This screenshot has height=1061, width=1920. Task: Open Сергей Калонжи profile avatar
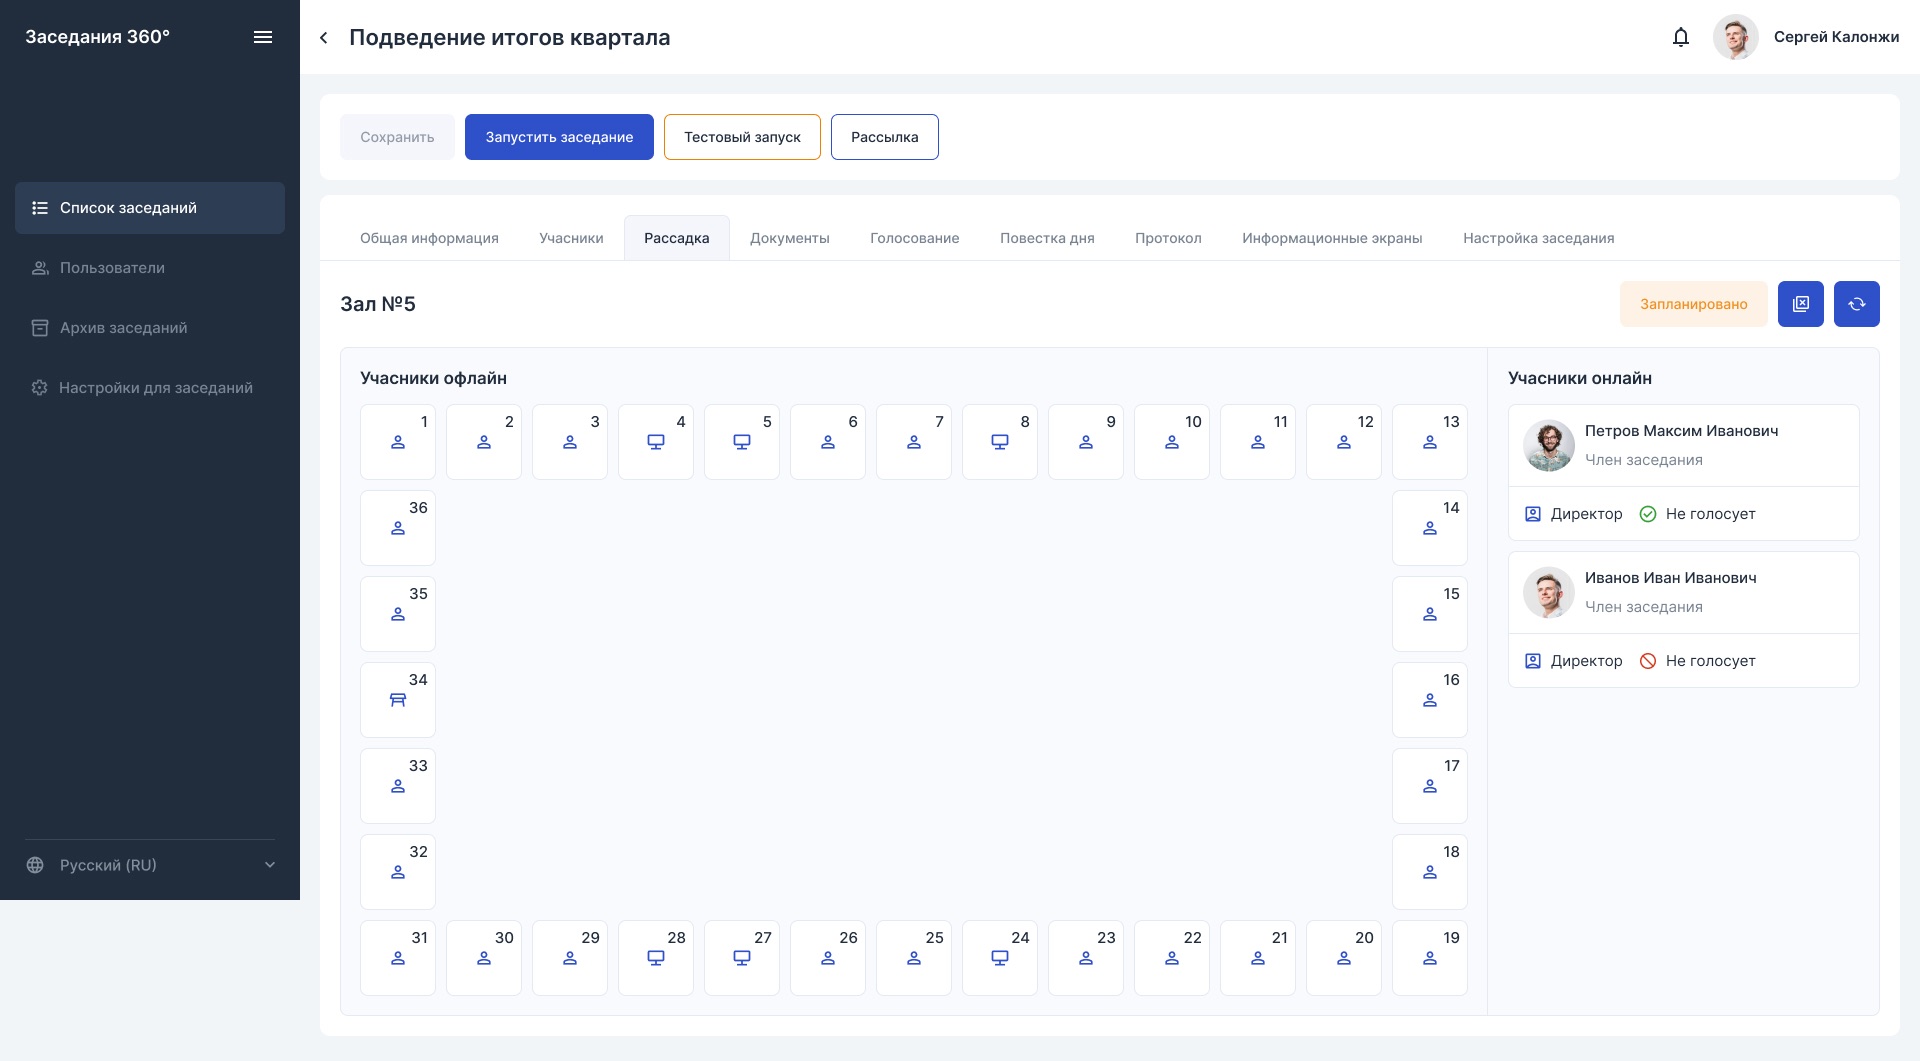coord(1735,37)
